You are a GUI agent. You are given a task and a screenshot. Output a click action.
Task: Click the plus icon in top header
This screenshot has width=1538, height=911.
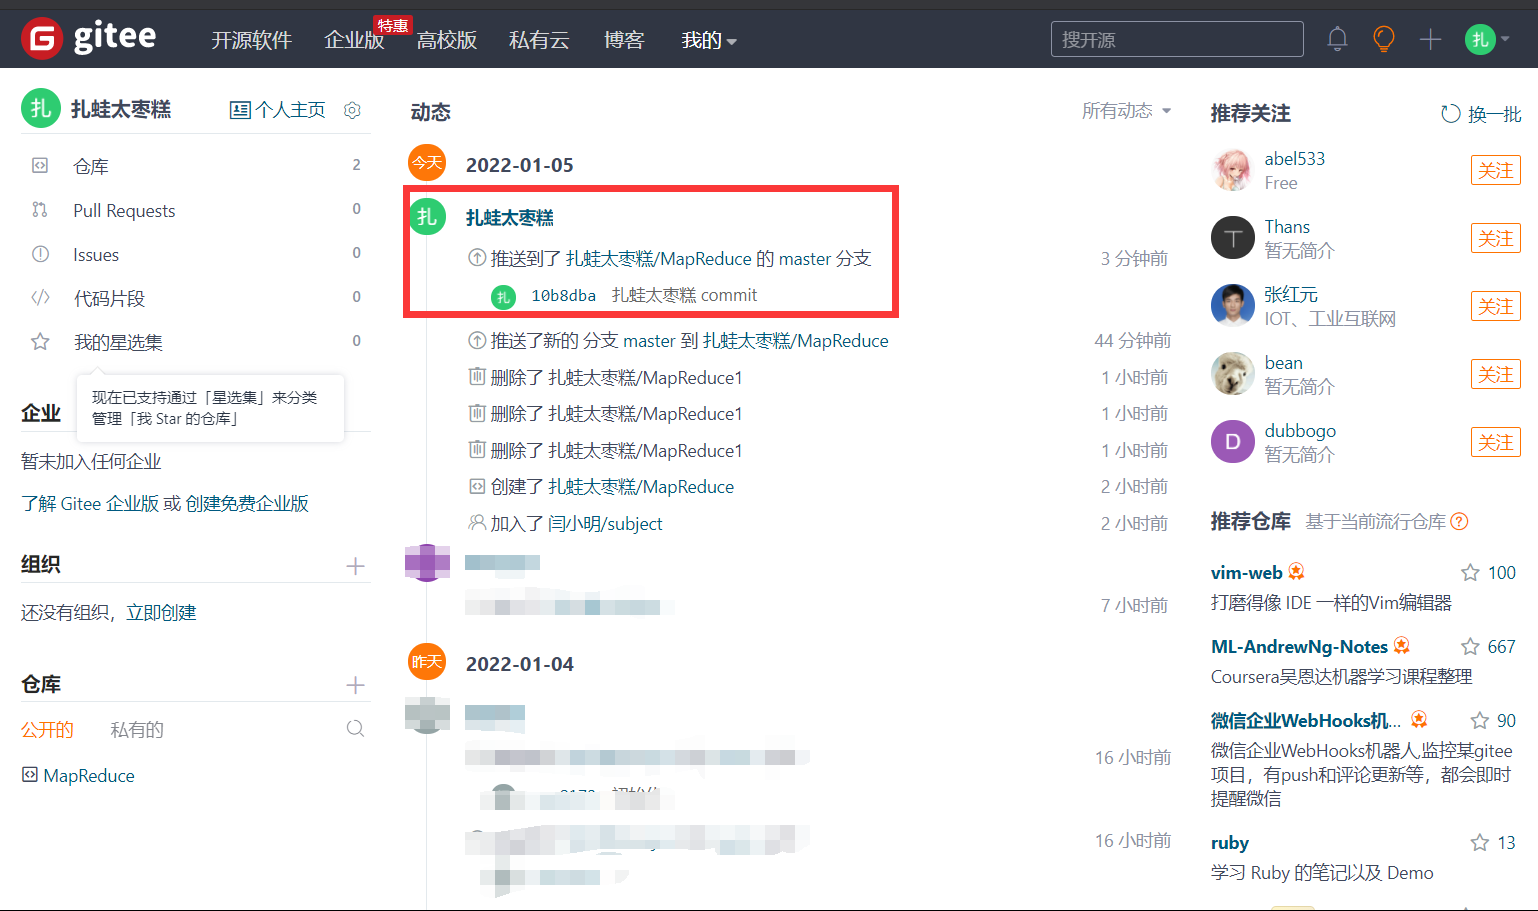coord(1430,39)
